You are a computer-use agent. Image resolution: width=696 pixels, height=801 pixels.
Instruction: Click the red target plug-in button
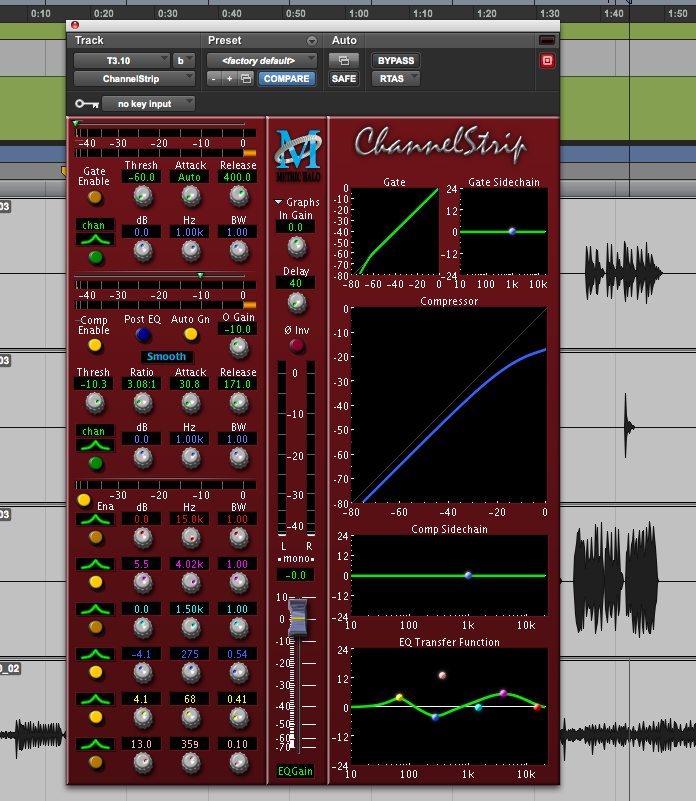point(547,61)
